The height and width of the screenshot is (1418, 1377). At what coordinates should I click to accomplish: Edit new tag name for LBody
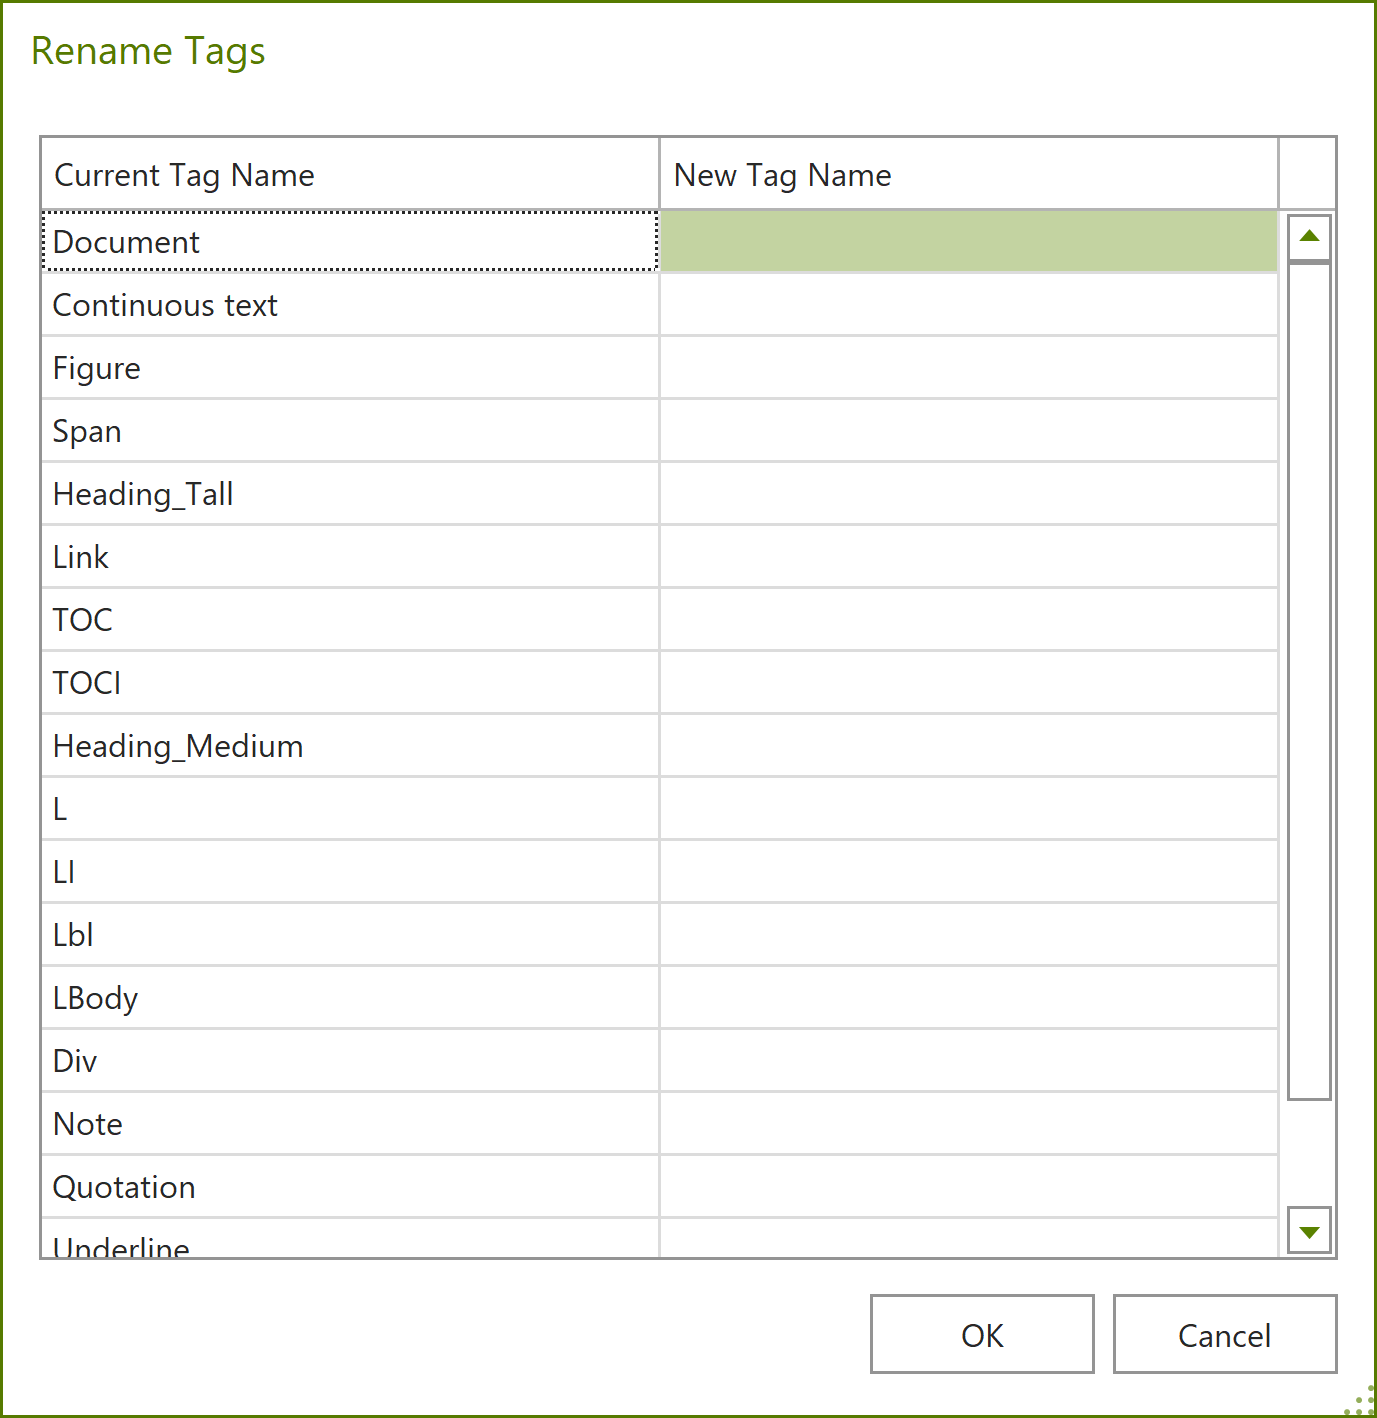pos(969,997)
